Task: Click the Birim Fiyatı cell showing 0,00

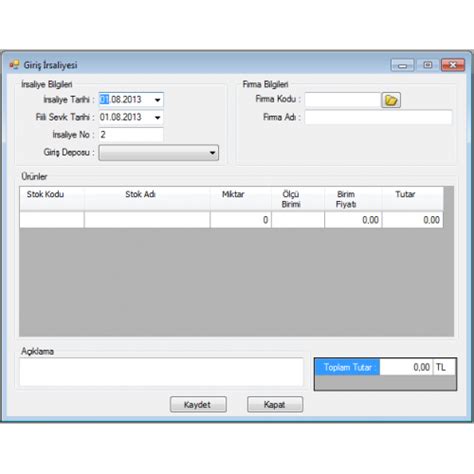Action: (x=353, y=220)
